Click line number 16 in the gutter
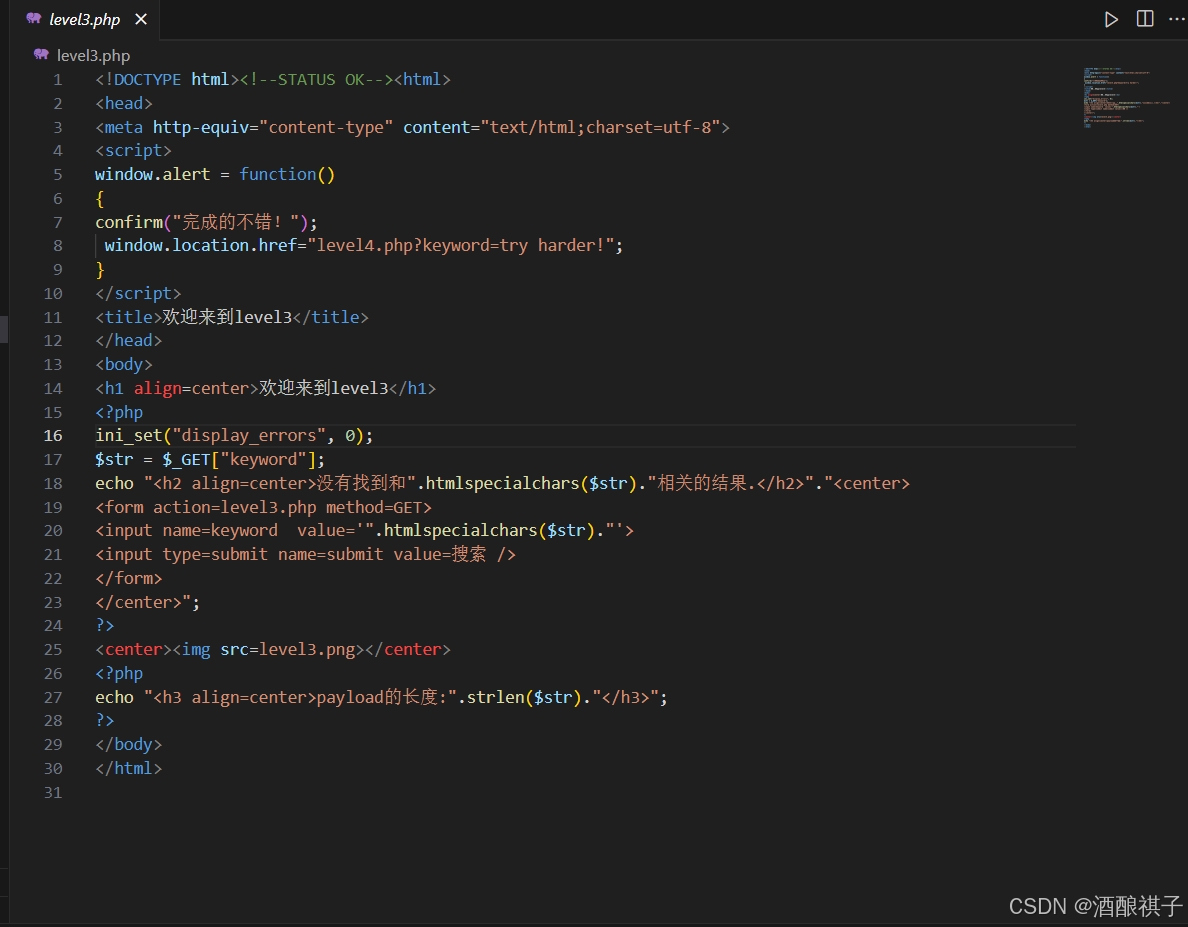Viewport: 1188px width, 927px height. tap(53, 435)
